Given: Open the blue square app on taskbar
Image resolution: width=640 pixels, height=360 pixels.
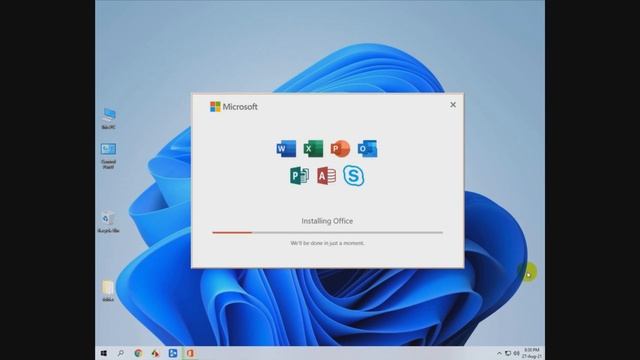Looking at the screenshot, I should click(173, 353).
